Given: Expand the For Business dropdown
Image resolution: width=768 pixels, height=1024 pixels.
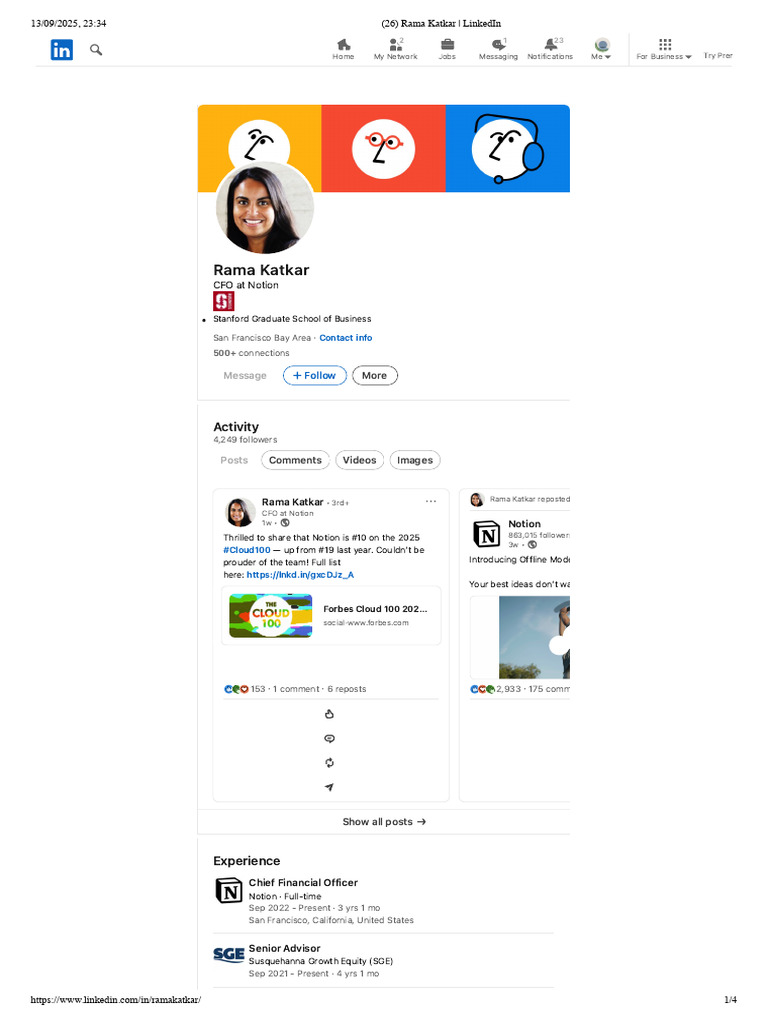Looking at the screenshot, I should [664, 49].
